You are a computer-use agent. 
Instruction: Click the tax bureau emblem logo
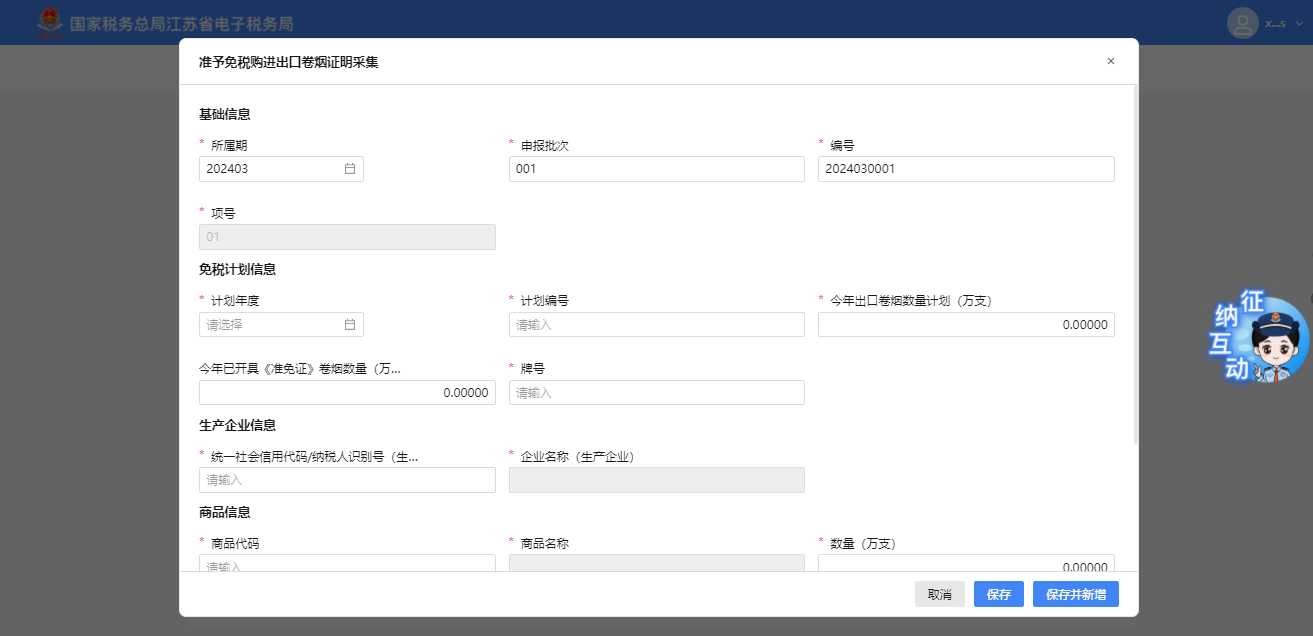click(47, 22)
